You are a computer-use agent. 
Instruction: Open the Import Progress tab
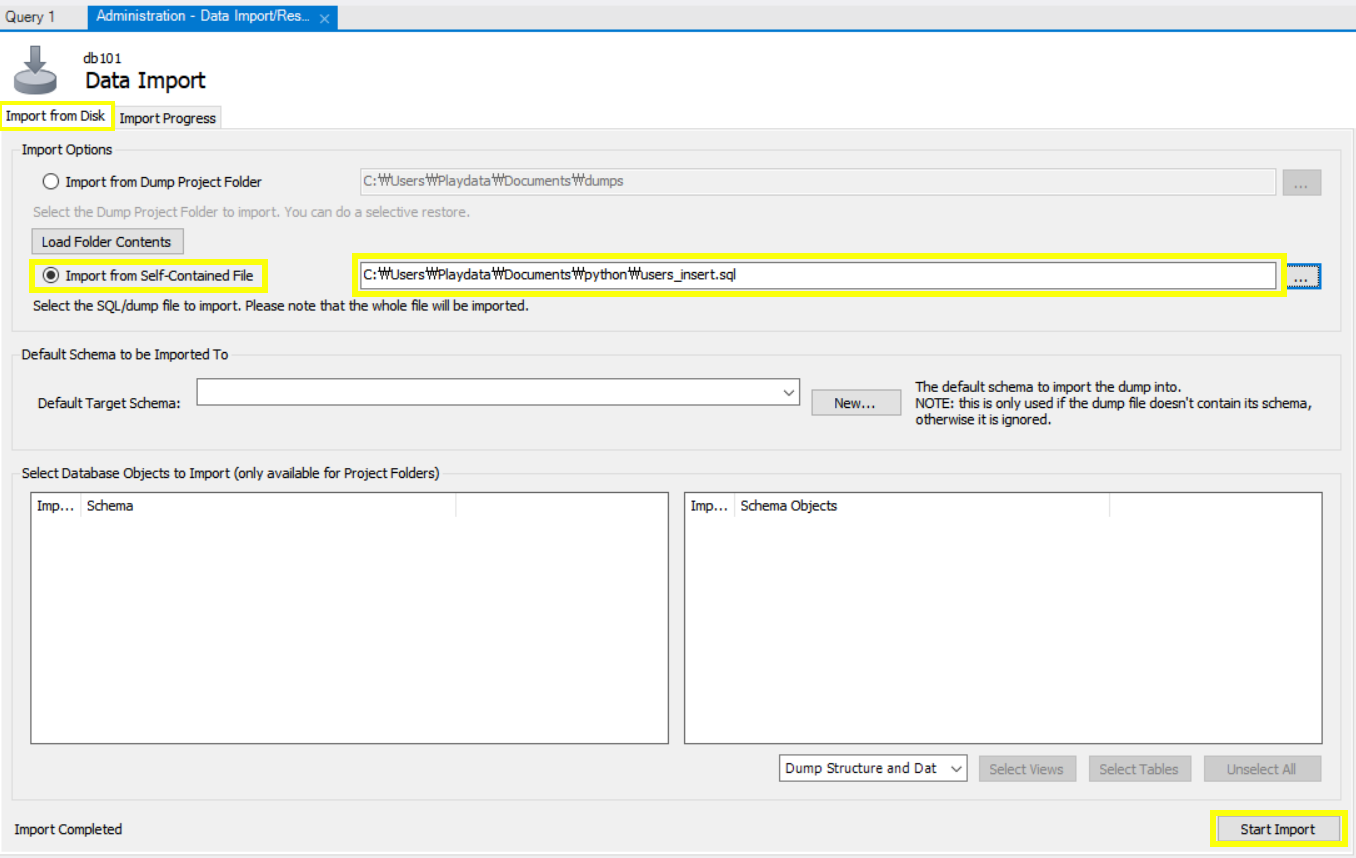[x=168, y=118]
